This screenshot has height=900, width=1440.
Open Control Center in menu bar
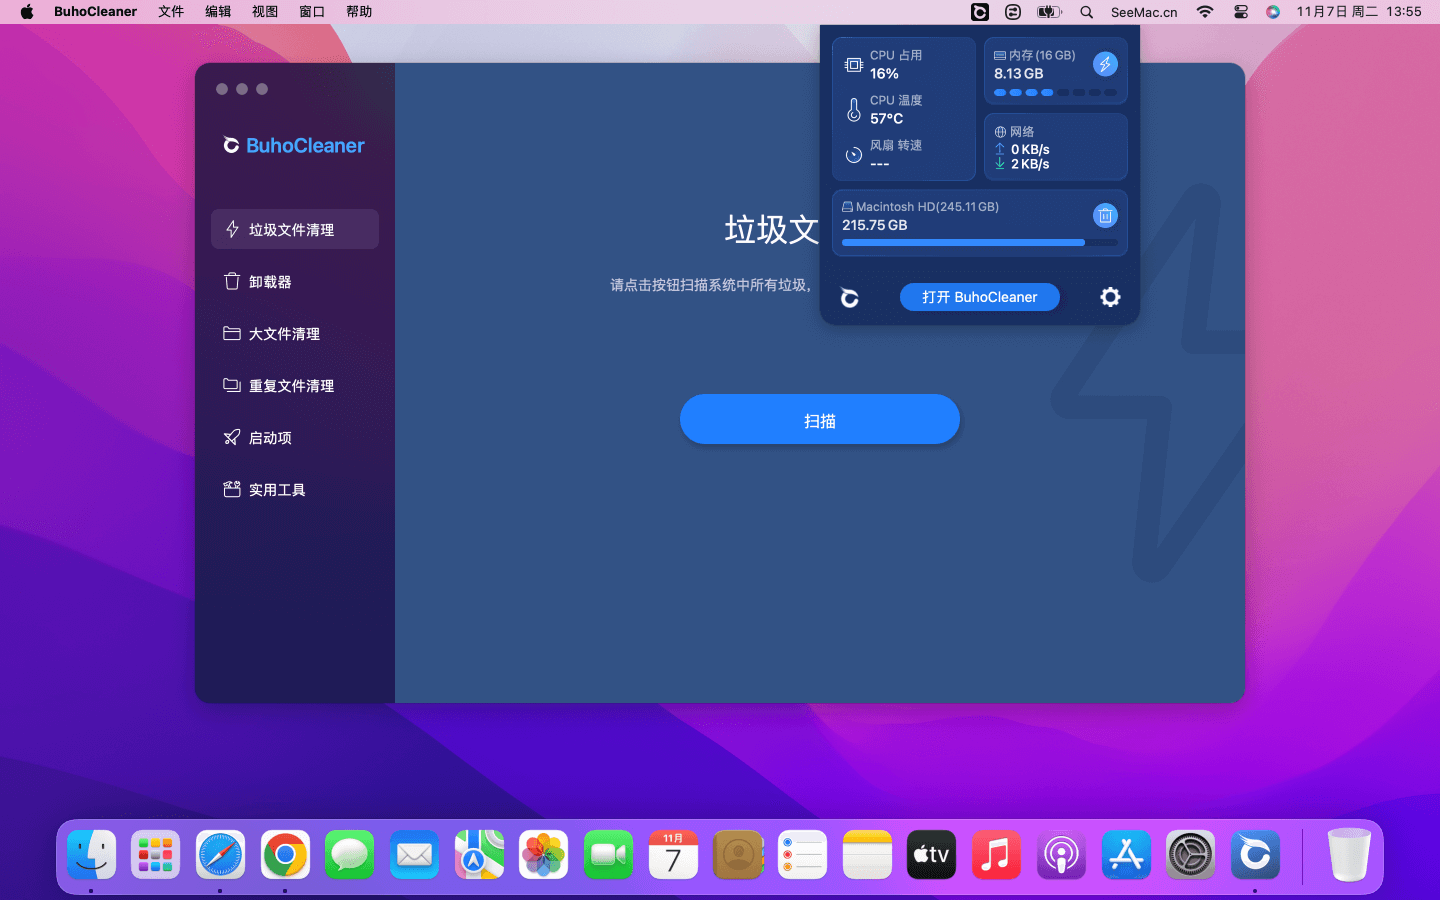pyautogui.click(x=1241, y=12)
